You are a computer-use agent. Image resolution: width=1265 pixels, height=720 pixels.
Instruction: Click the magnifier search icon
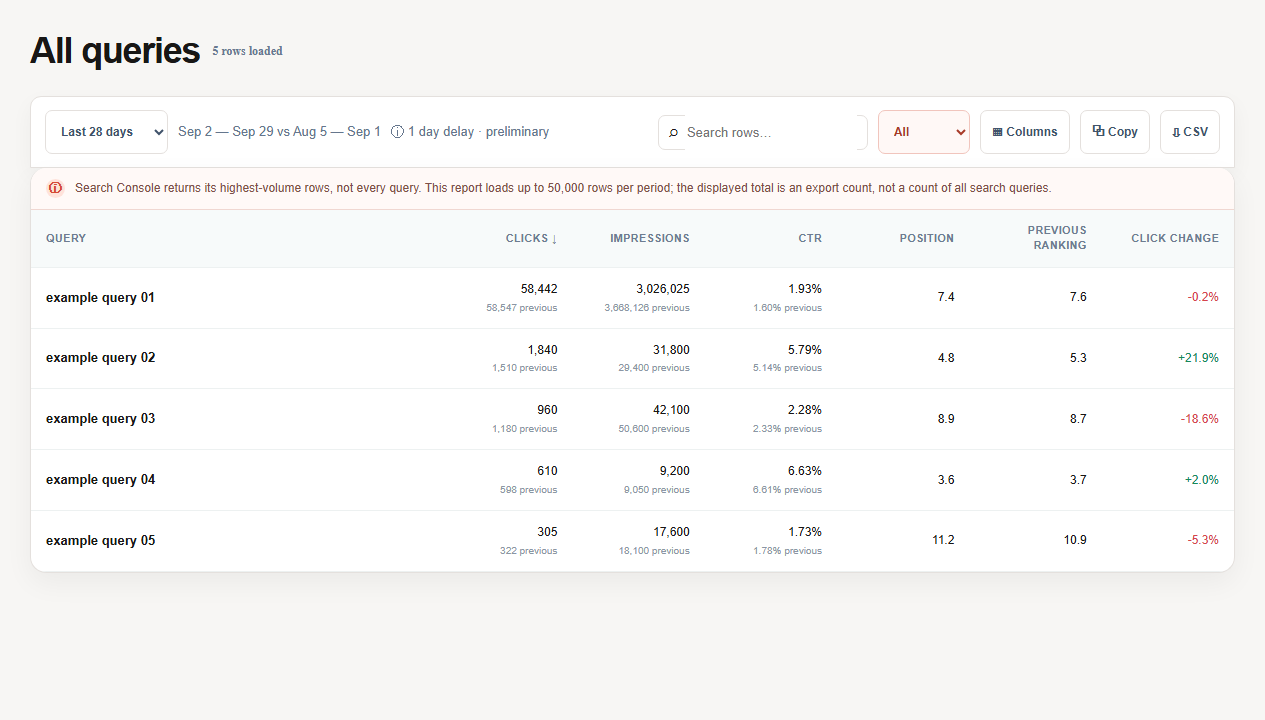pyautogui.click(x=673, y=132)
